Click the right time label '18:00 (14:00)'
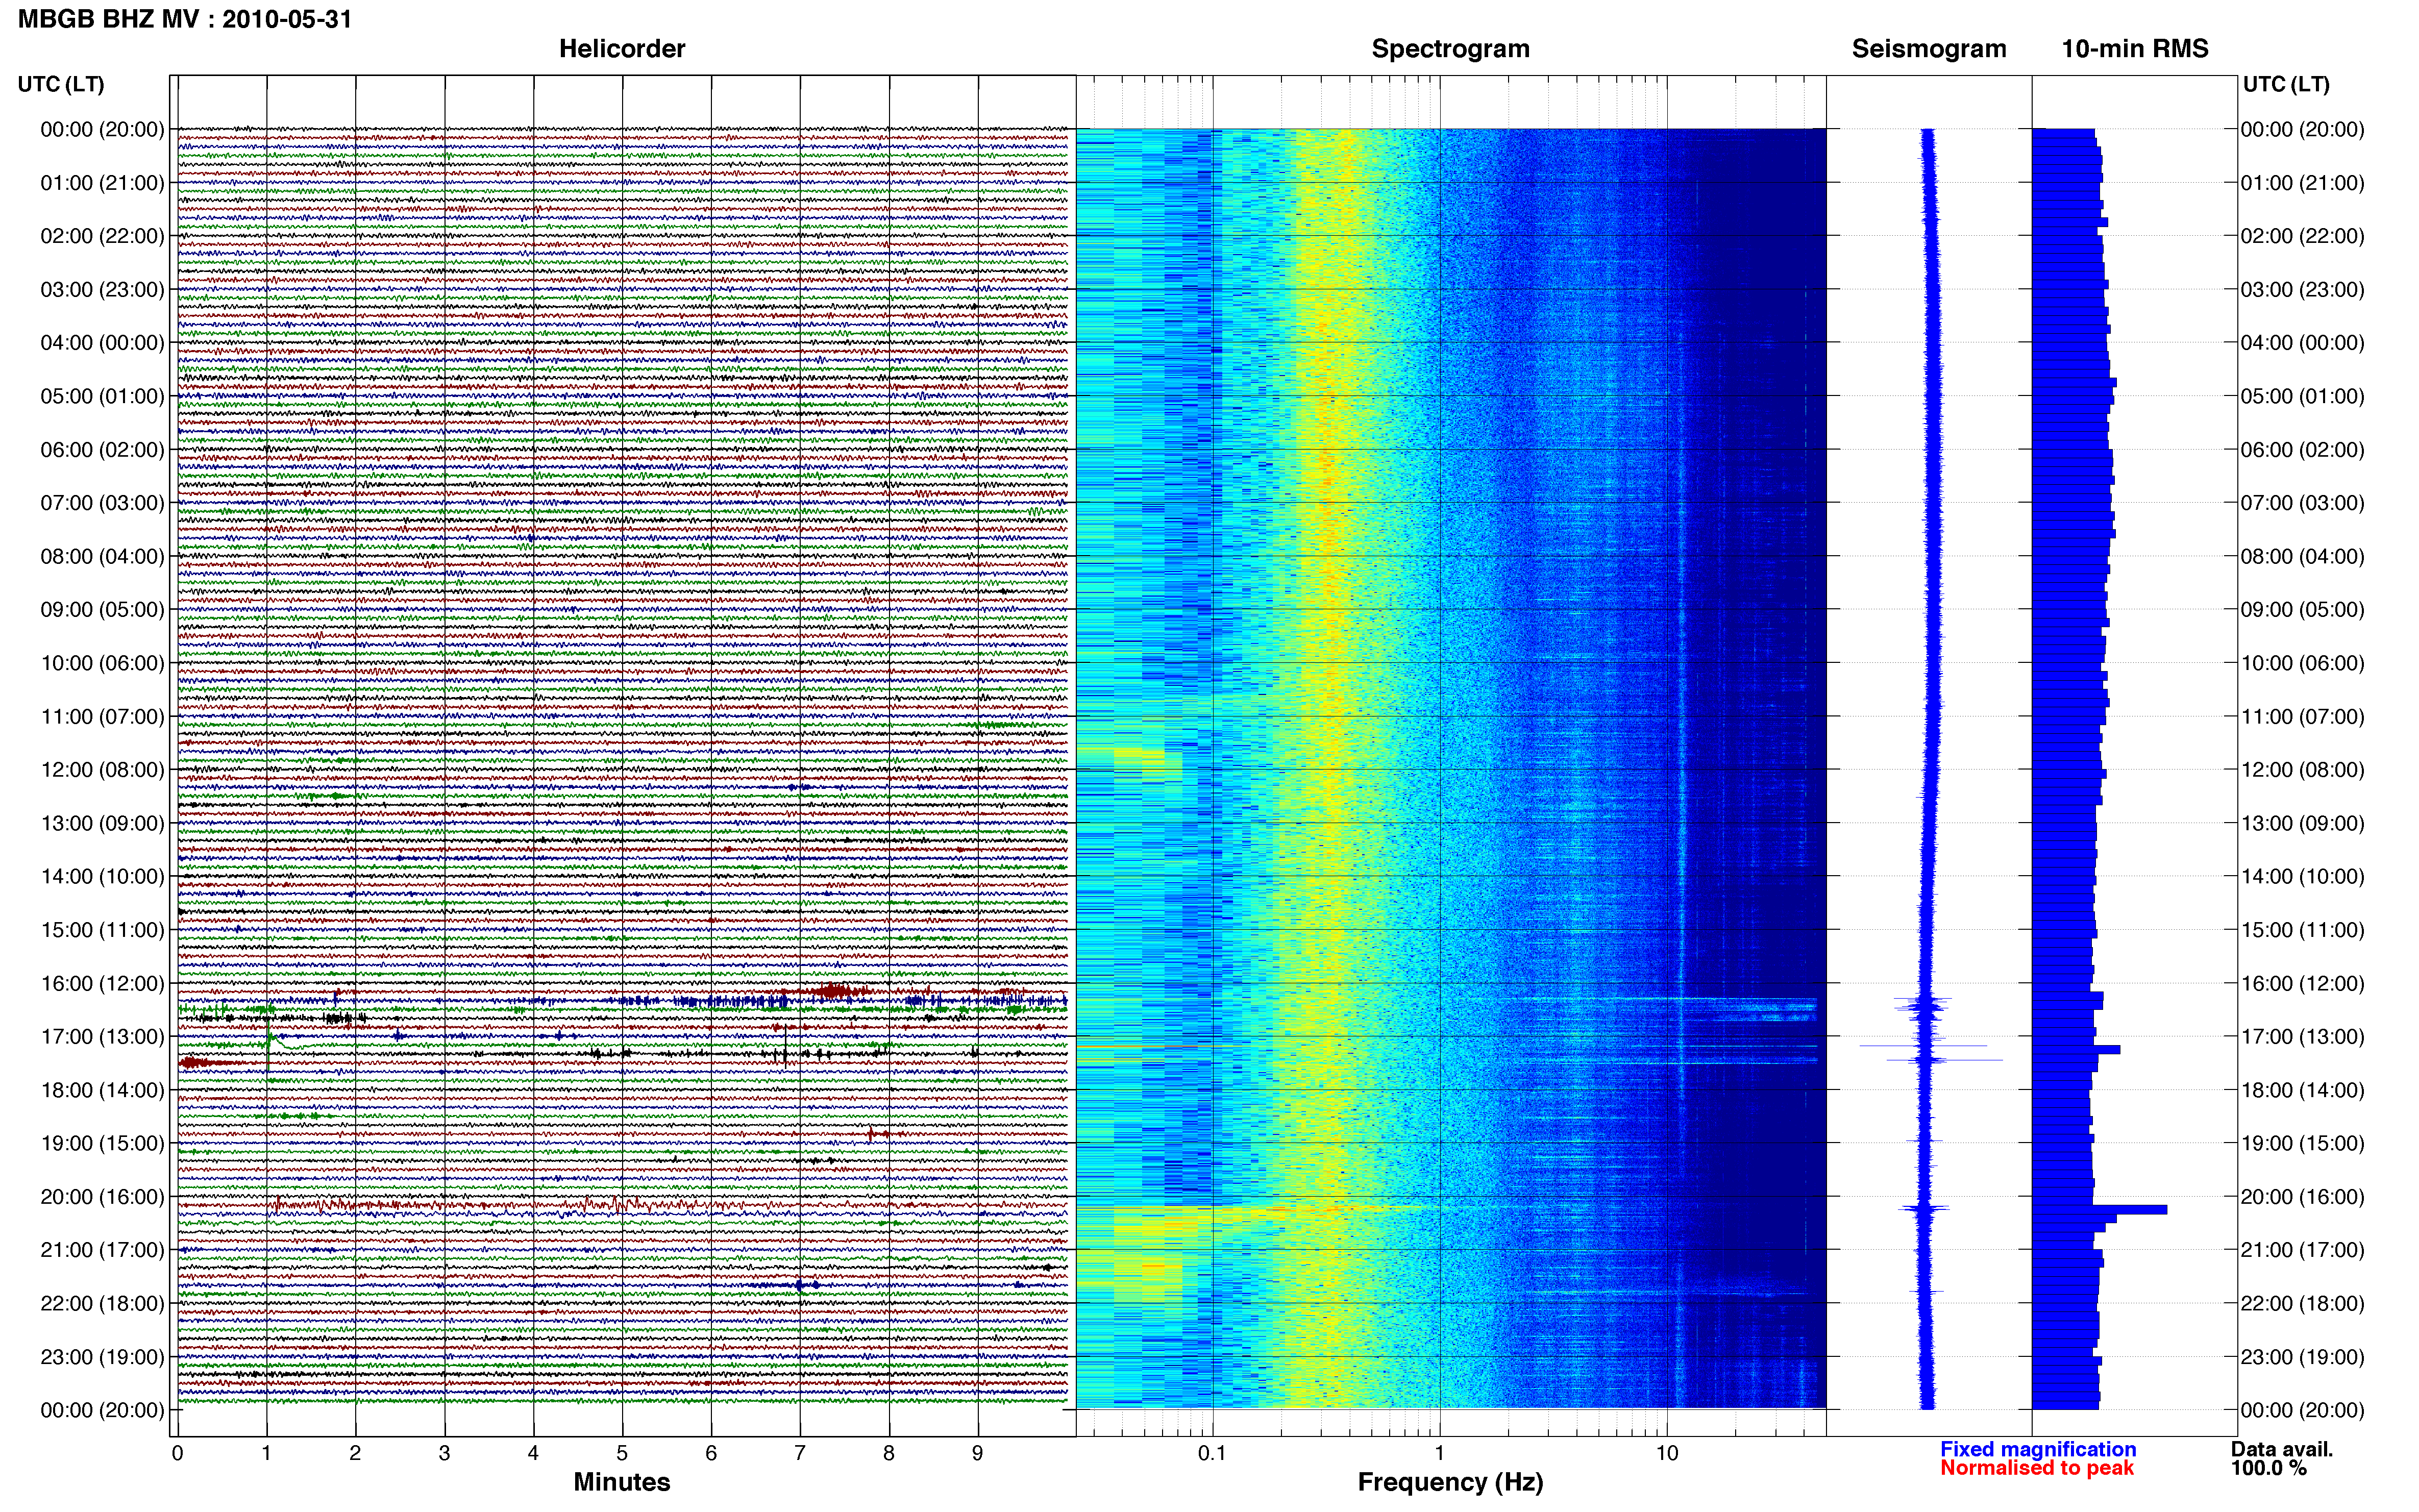The image size is (2419, 1512). tap(2302, 1090)
